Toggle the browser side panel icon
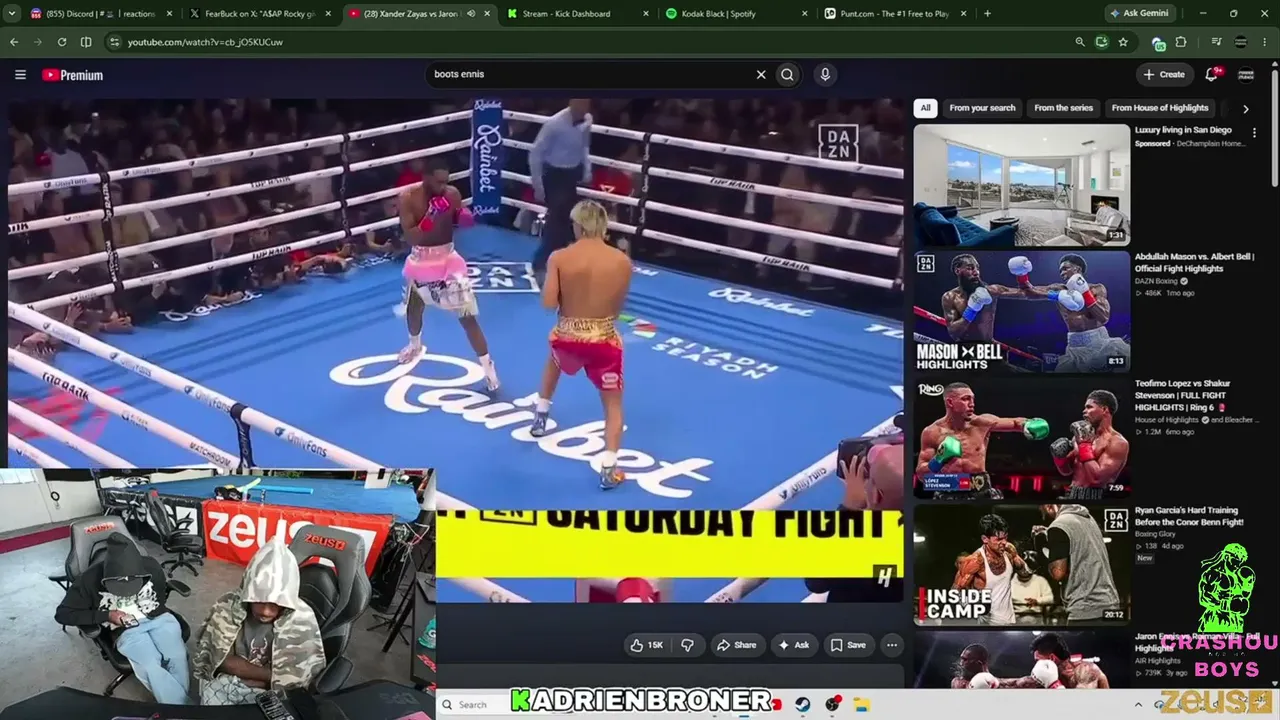 (x=86, y=42)
